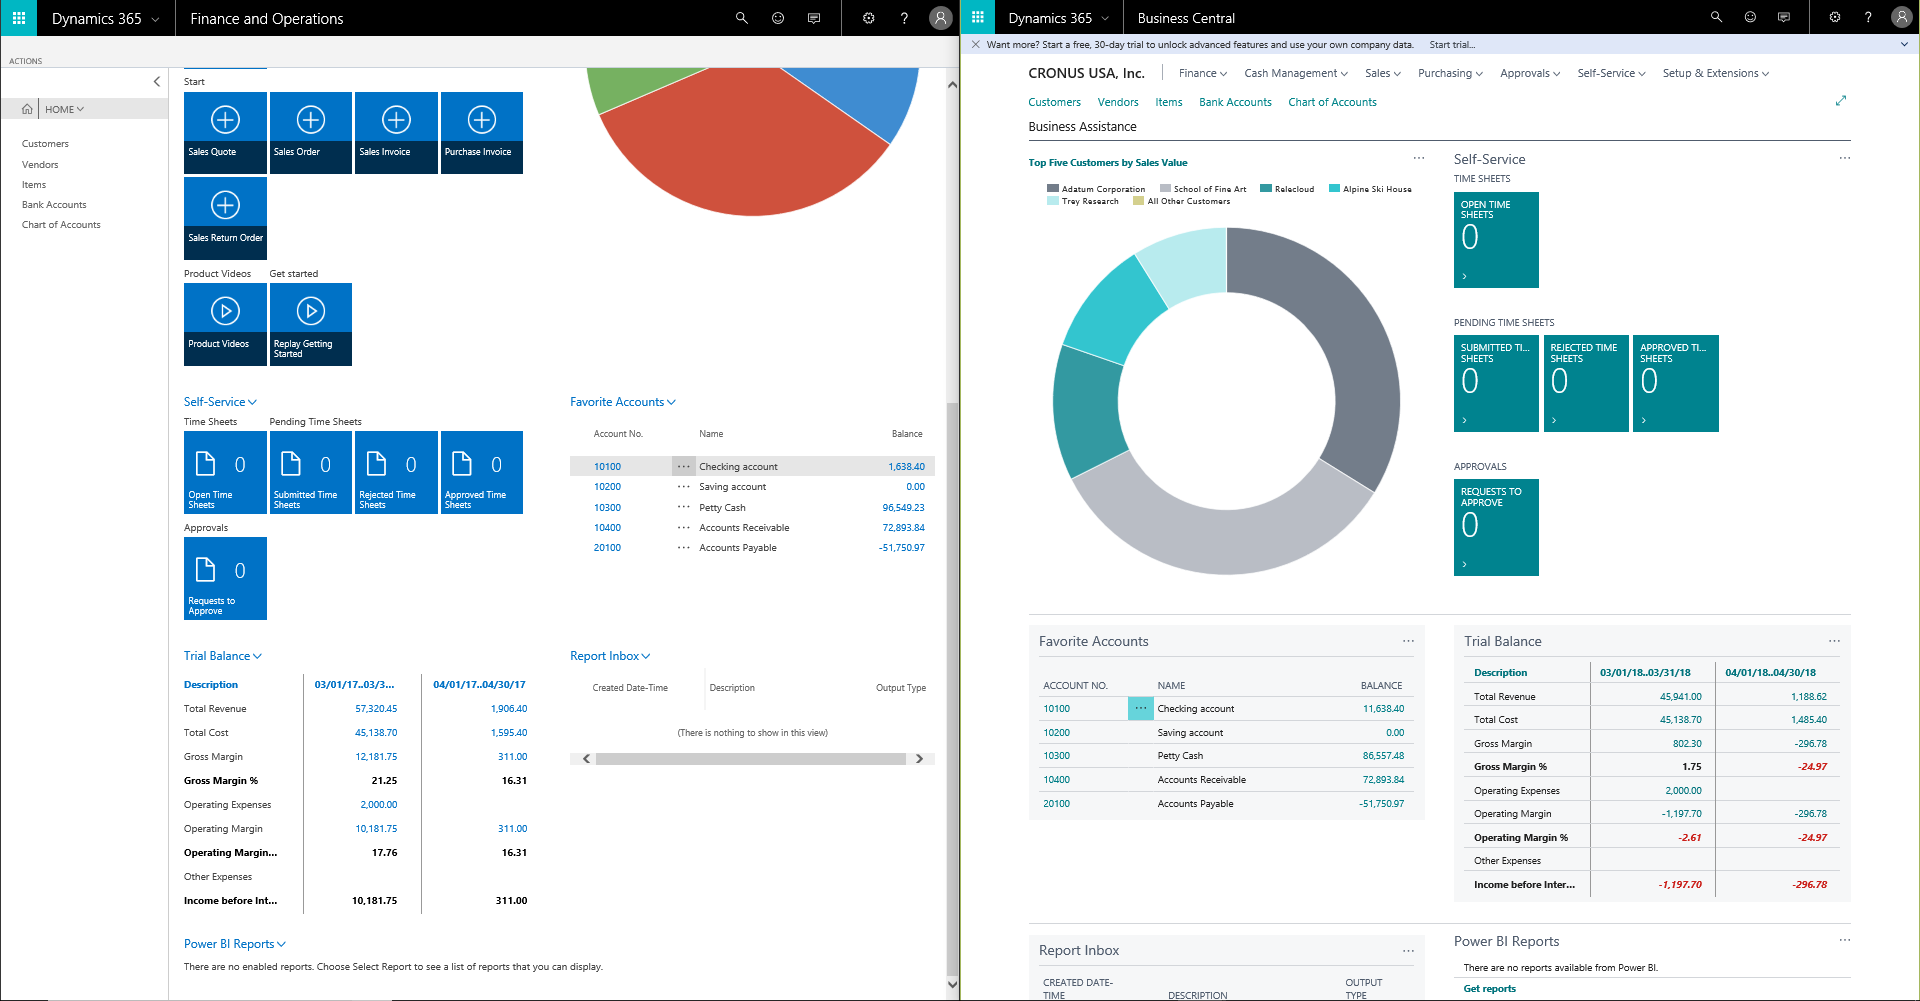
Task: Open options for Self-Service part
Action: tap(1844, 158)
